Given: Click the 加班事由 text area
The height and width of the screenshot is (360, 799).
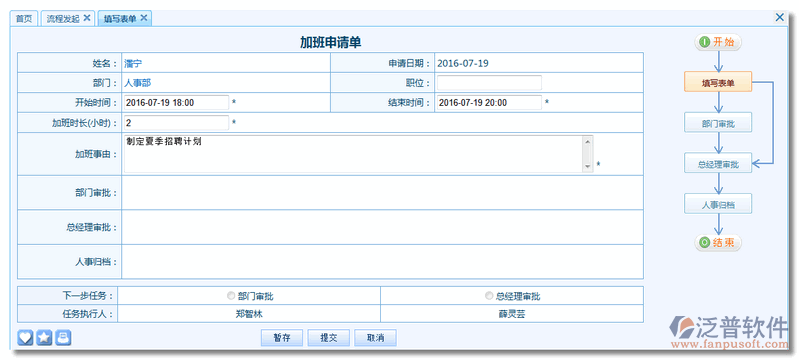Looking at the screenshot, I should [358, 153].
